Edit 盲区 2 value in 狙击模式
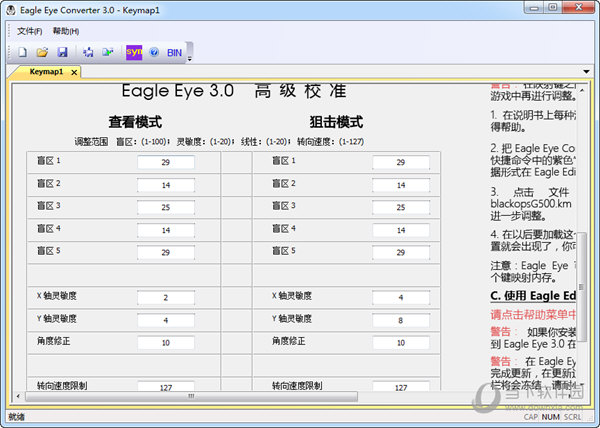600x428 pixels. click(401, 185)
